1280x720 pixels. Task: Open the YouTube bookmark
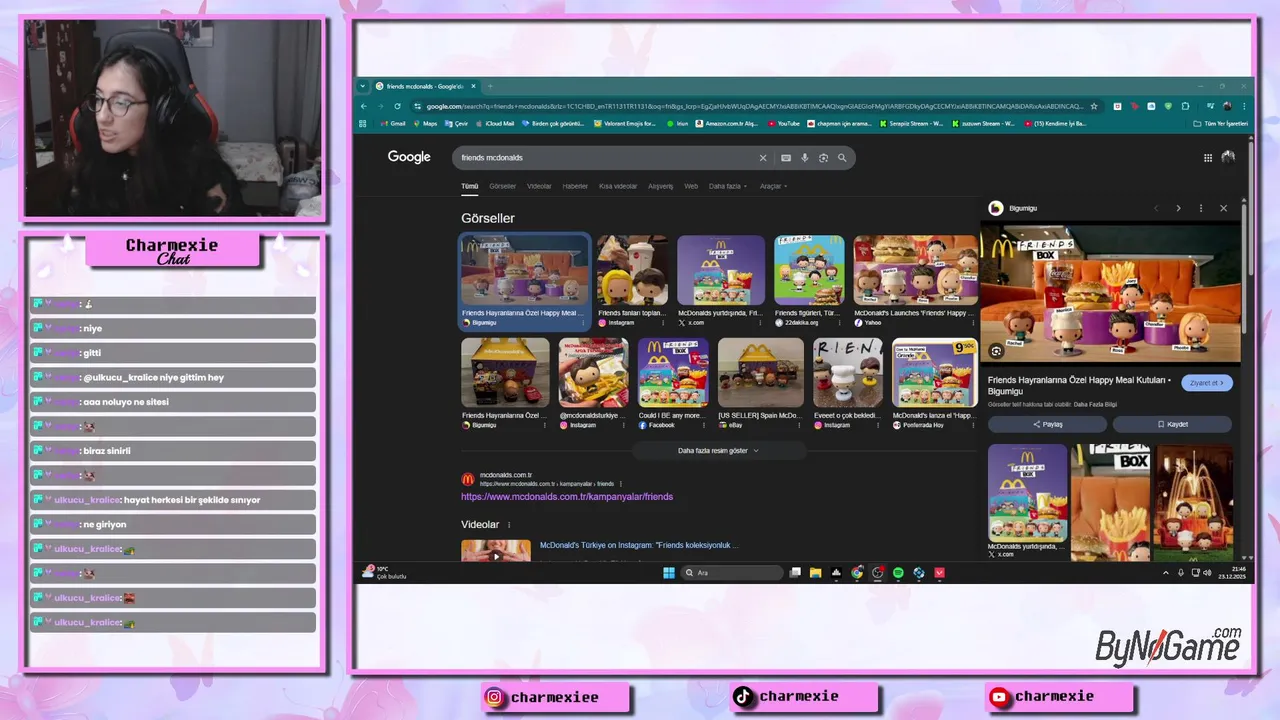784,124
